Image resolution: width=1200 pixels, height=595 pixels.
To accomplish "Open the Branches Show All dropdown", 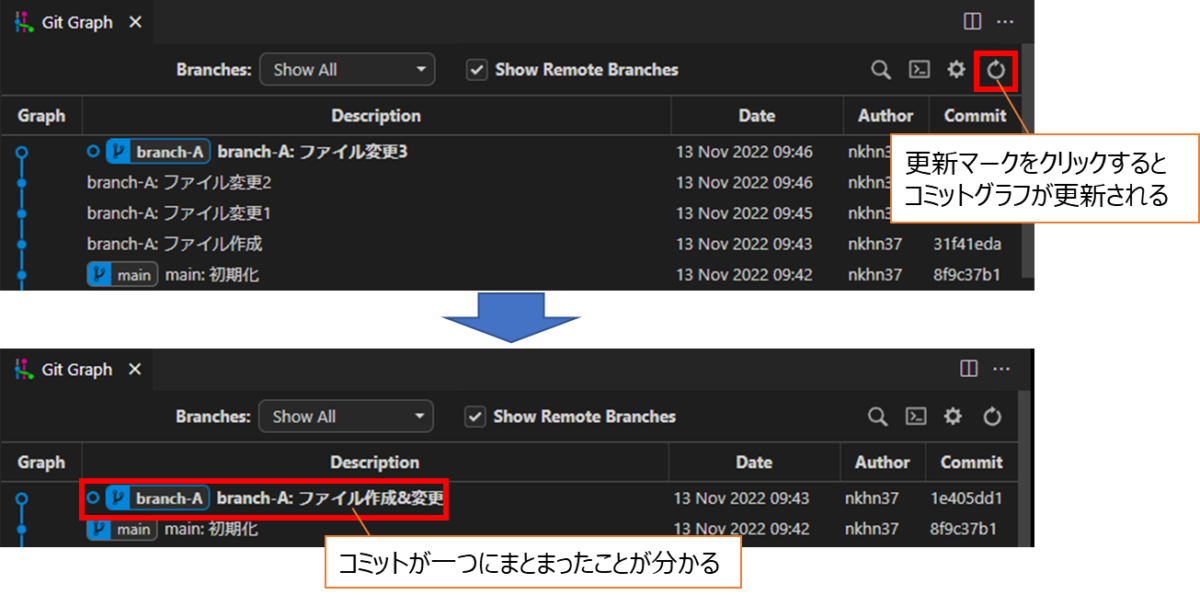I will 347,69.
